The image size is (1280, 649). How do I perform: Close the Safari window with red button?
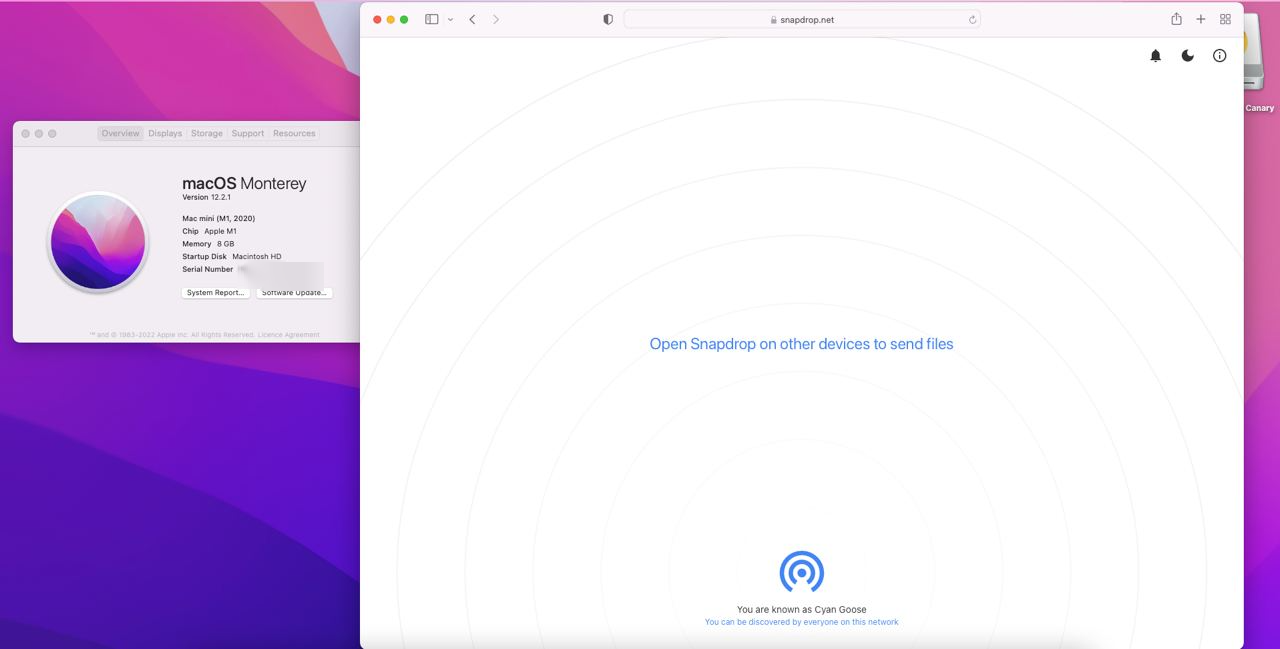pos(378,20)
